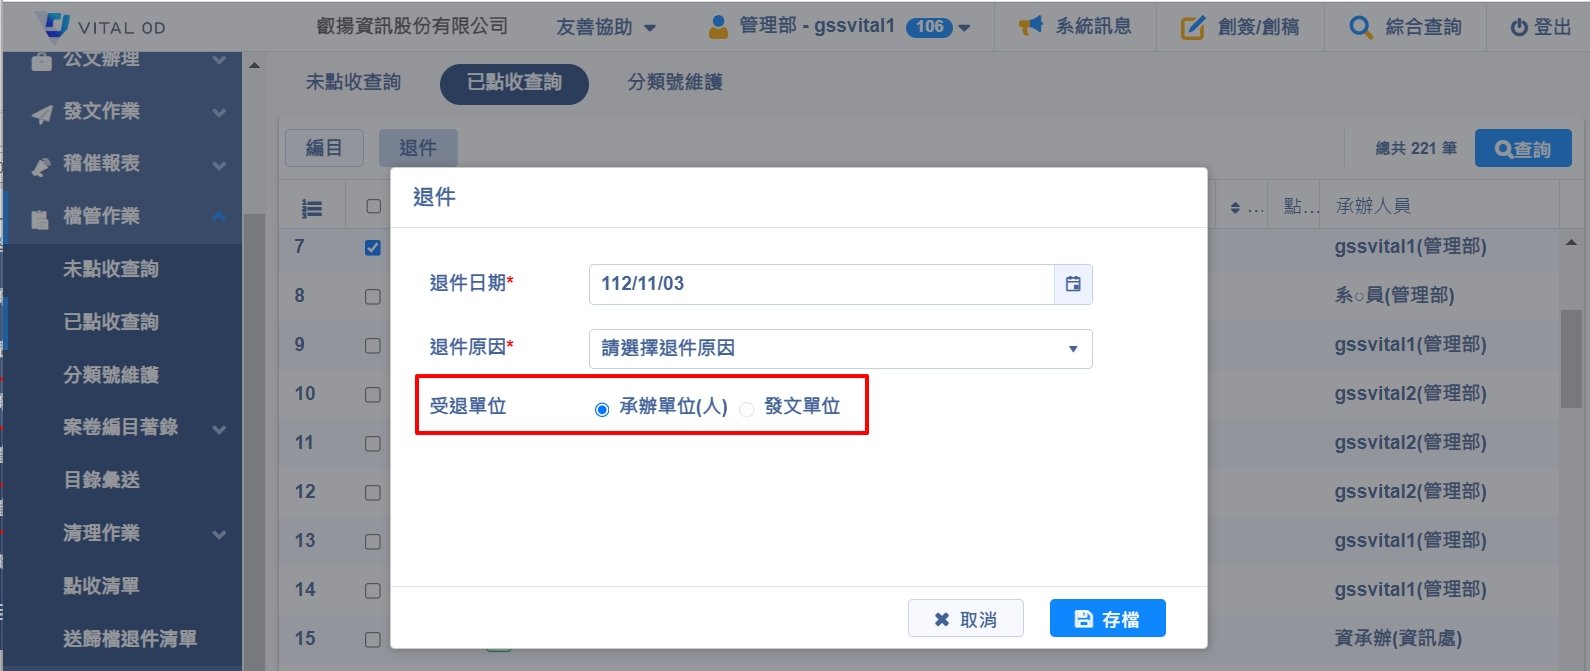This screenshot has width=1590, height=671.
Task: Select the 發文單位 radio button
Action: click(747, 409)
